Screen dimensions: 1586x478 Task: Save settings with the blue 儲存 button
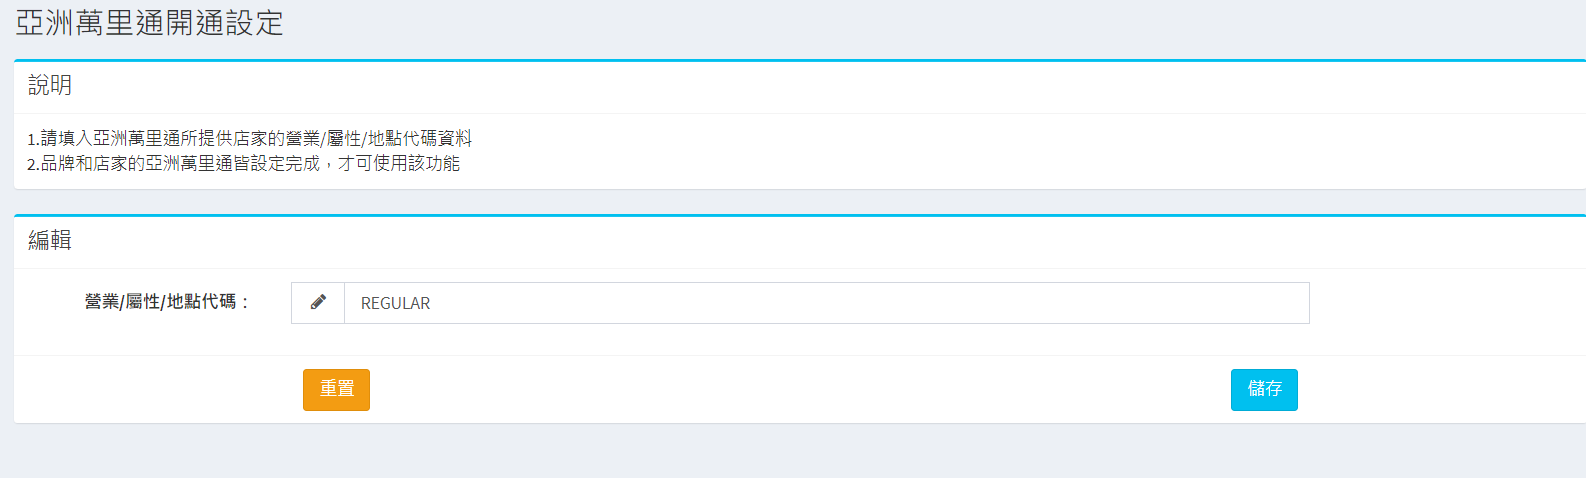coord(1264,390)
